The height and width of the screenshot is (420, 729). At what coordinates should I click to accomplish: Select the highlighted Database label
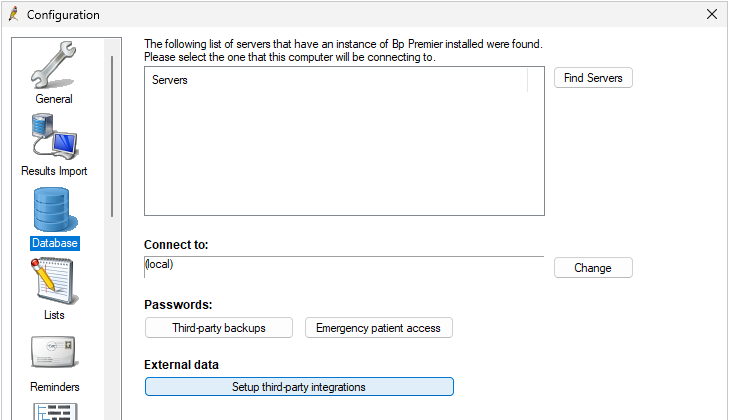(x=54, y=243)
